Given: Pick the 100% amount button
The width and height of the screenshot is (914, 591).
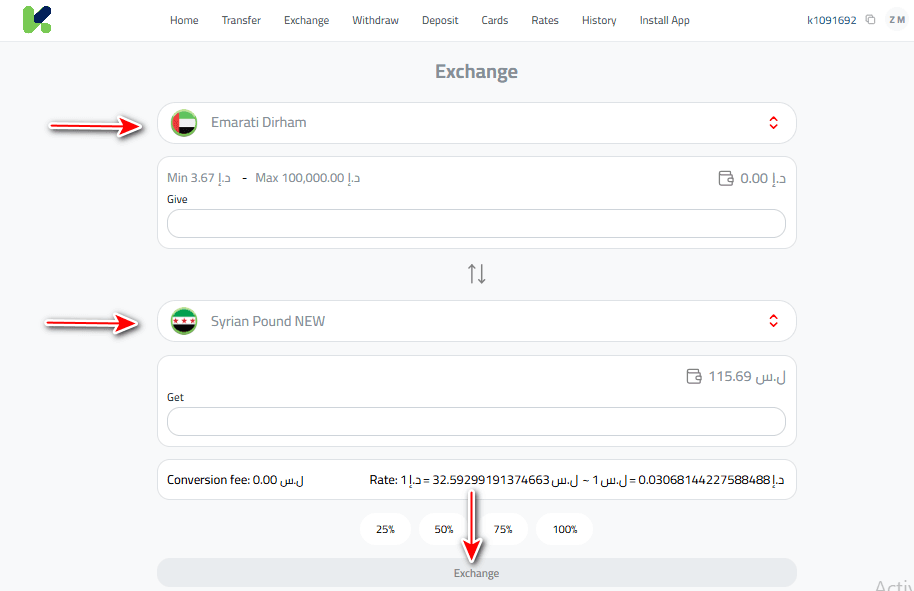Looking at the screenshot, I should (x=565, y=529).
